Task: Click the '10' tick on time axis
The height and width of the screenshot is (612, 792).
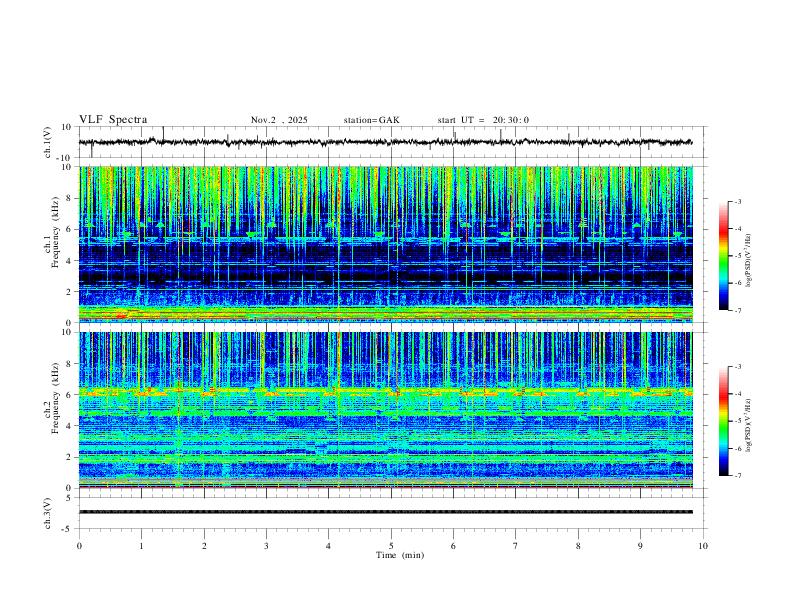Action: coord(703,546)
